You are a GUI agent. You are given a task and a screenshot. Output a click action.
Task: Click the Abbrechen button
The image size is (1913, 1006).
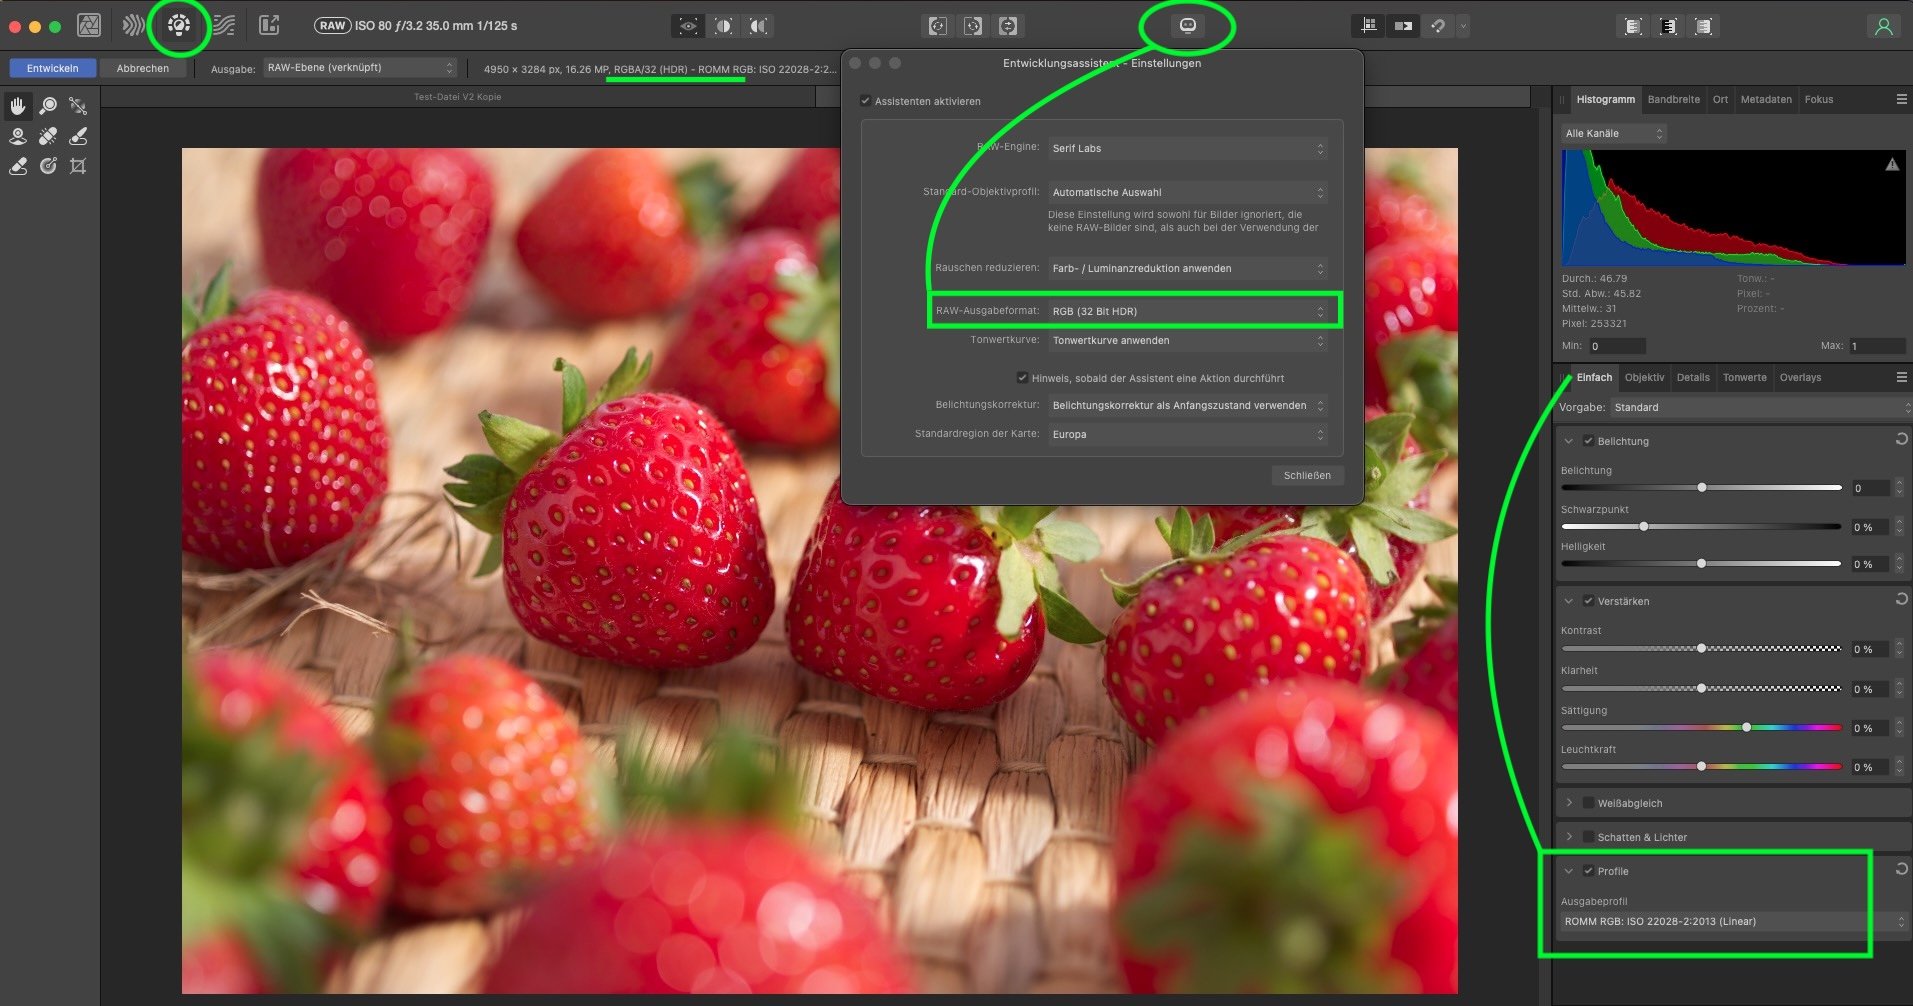pos(143,68)
